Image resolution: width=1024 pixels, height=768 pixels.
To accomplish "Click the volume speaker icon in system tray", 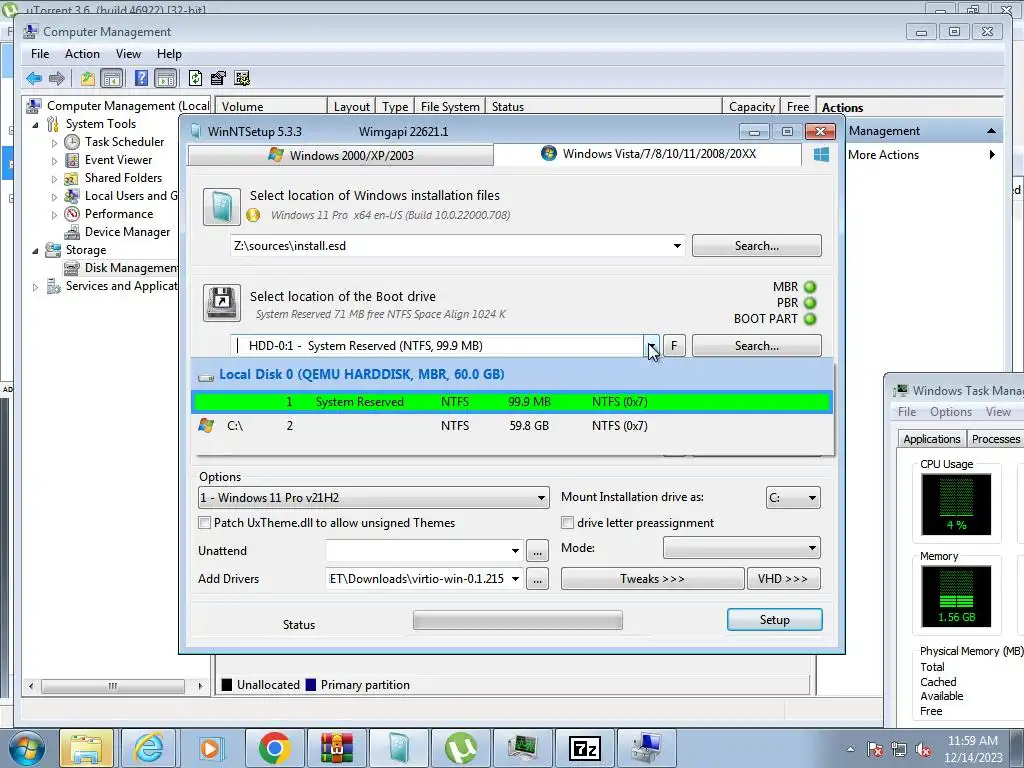I will pos(923,750).
